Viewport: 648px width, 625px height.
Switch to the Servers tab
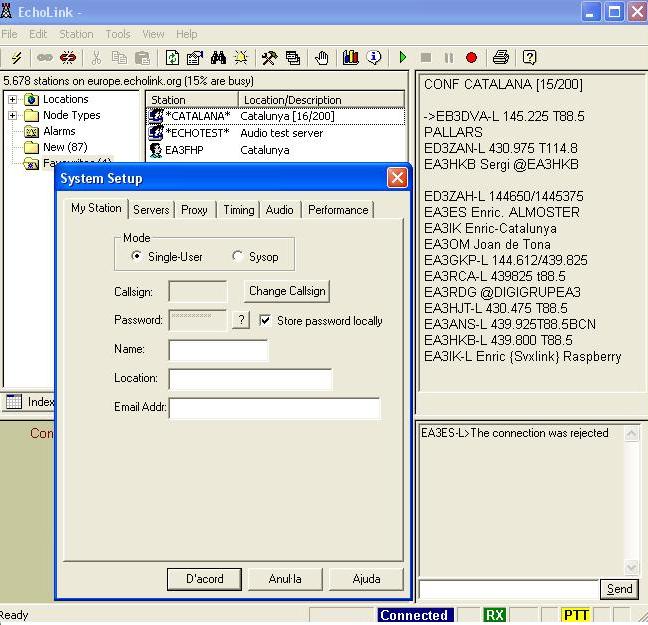[151, 210]
